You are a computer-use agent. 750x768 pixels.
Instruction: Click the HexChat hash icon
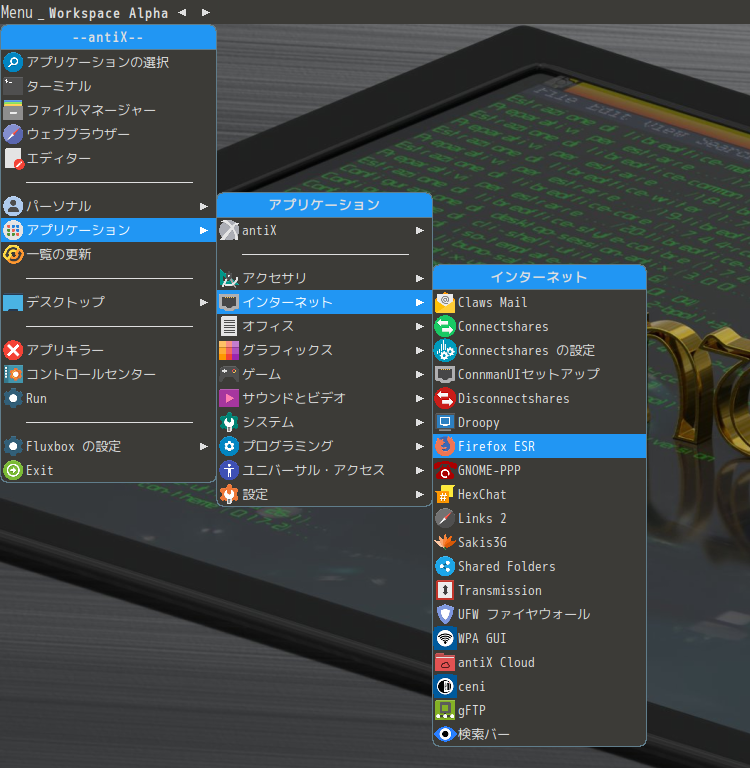click(445, 494)
